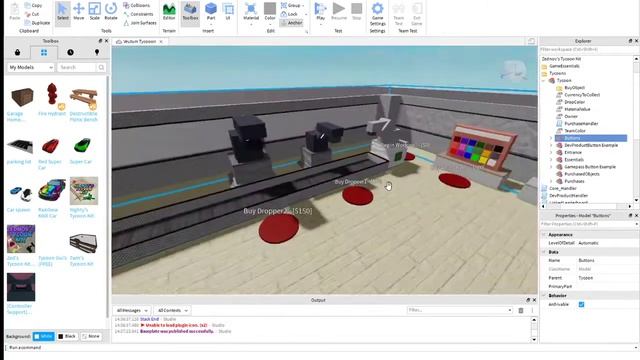Insert the Rainbow RKR Car model
The image size is (640, 360).
[51, 191]
